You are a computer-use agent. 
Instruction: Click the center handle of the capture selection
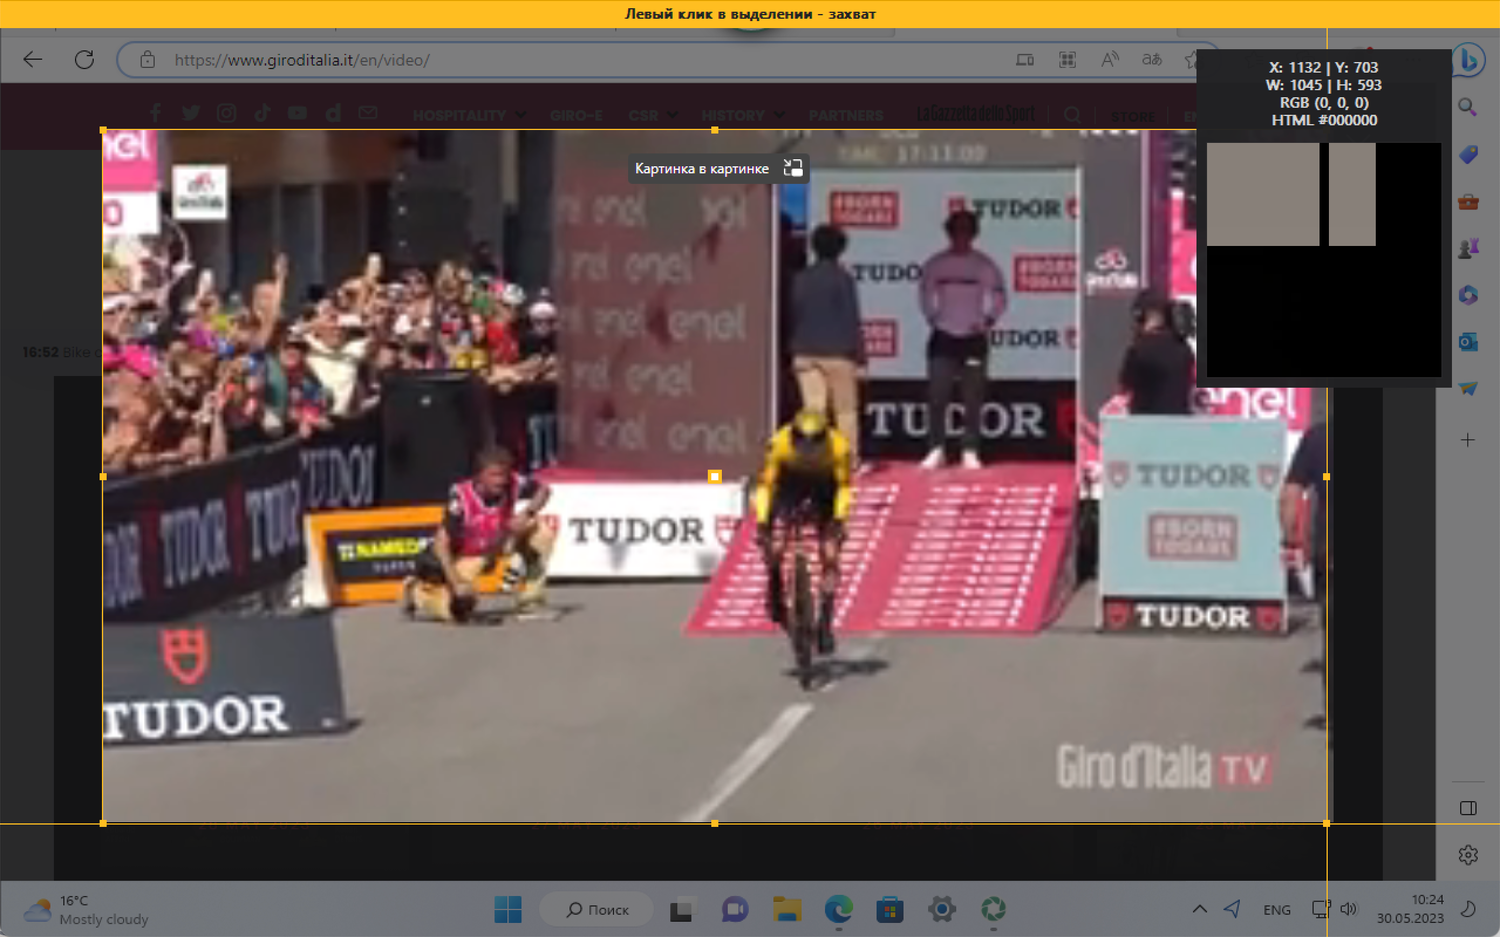click(x=715, y=477)
